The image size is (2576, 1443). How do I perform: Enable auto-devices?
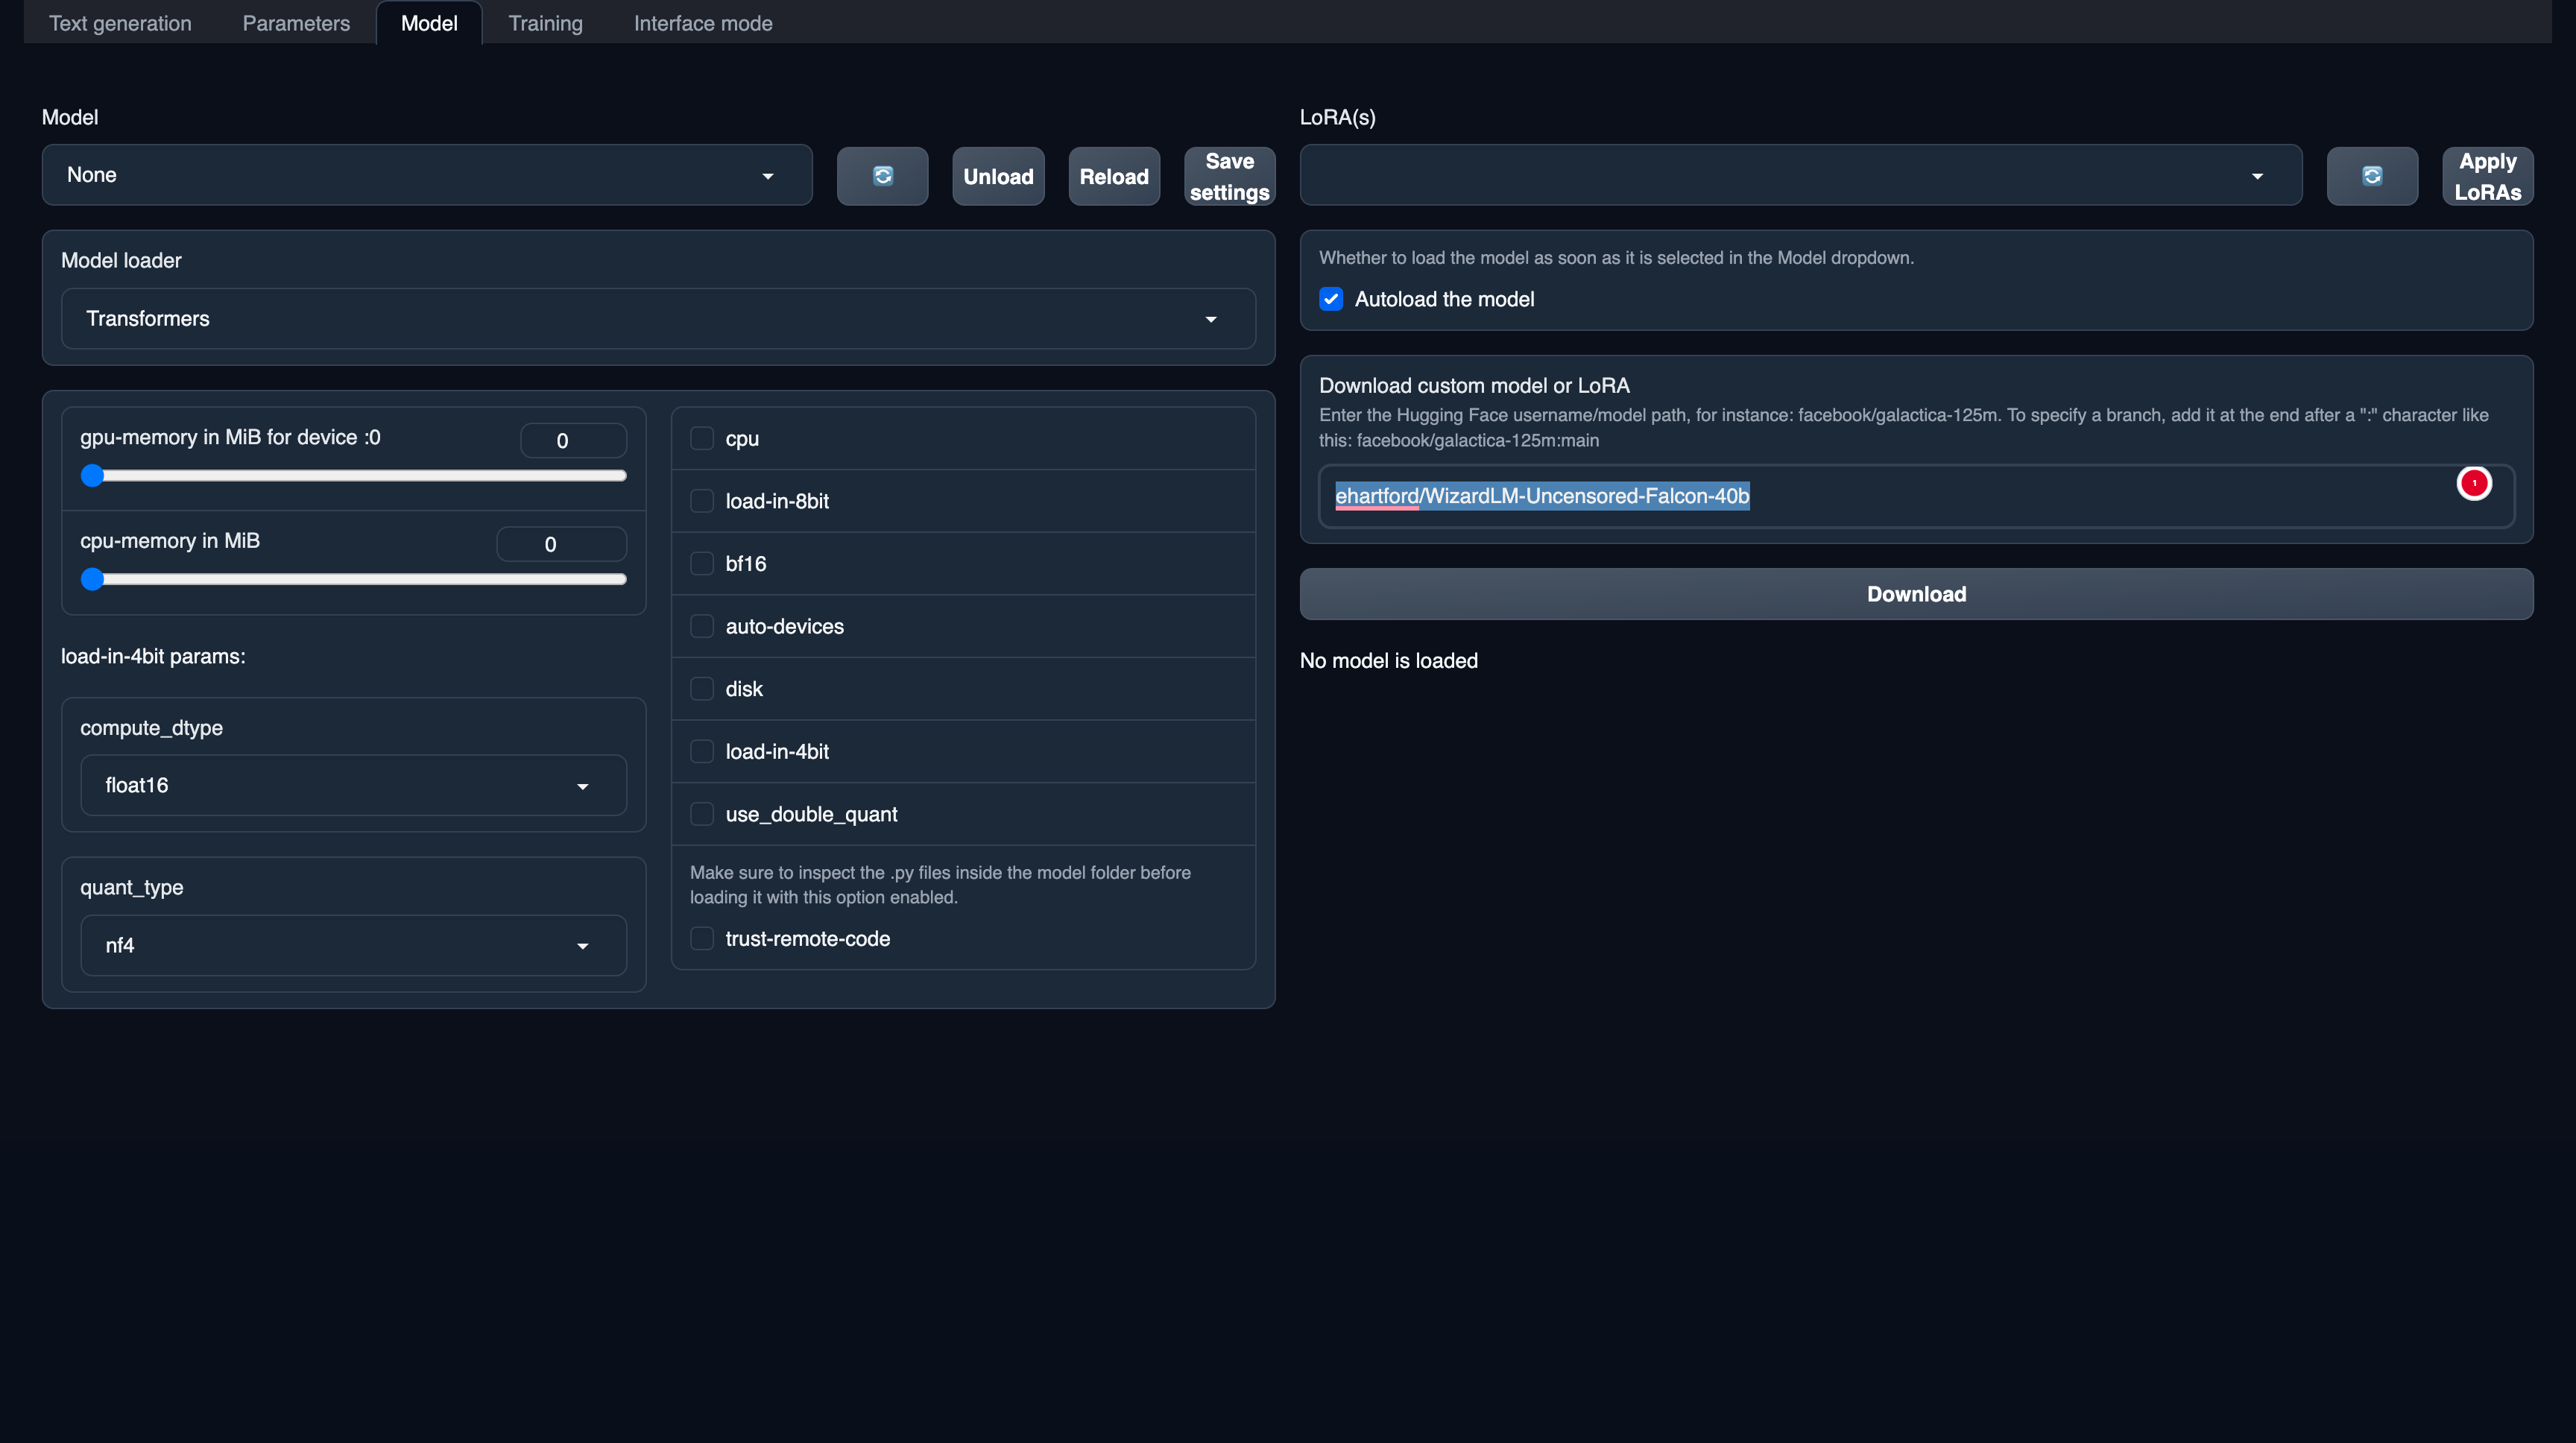tap(702, 626)
